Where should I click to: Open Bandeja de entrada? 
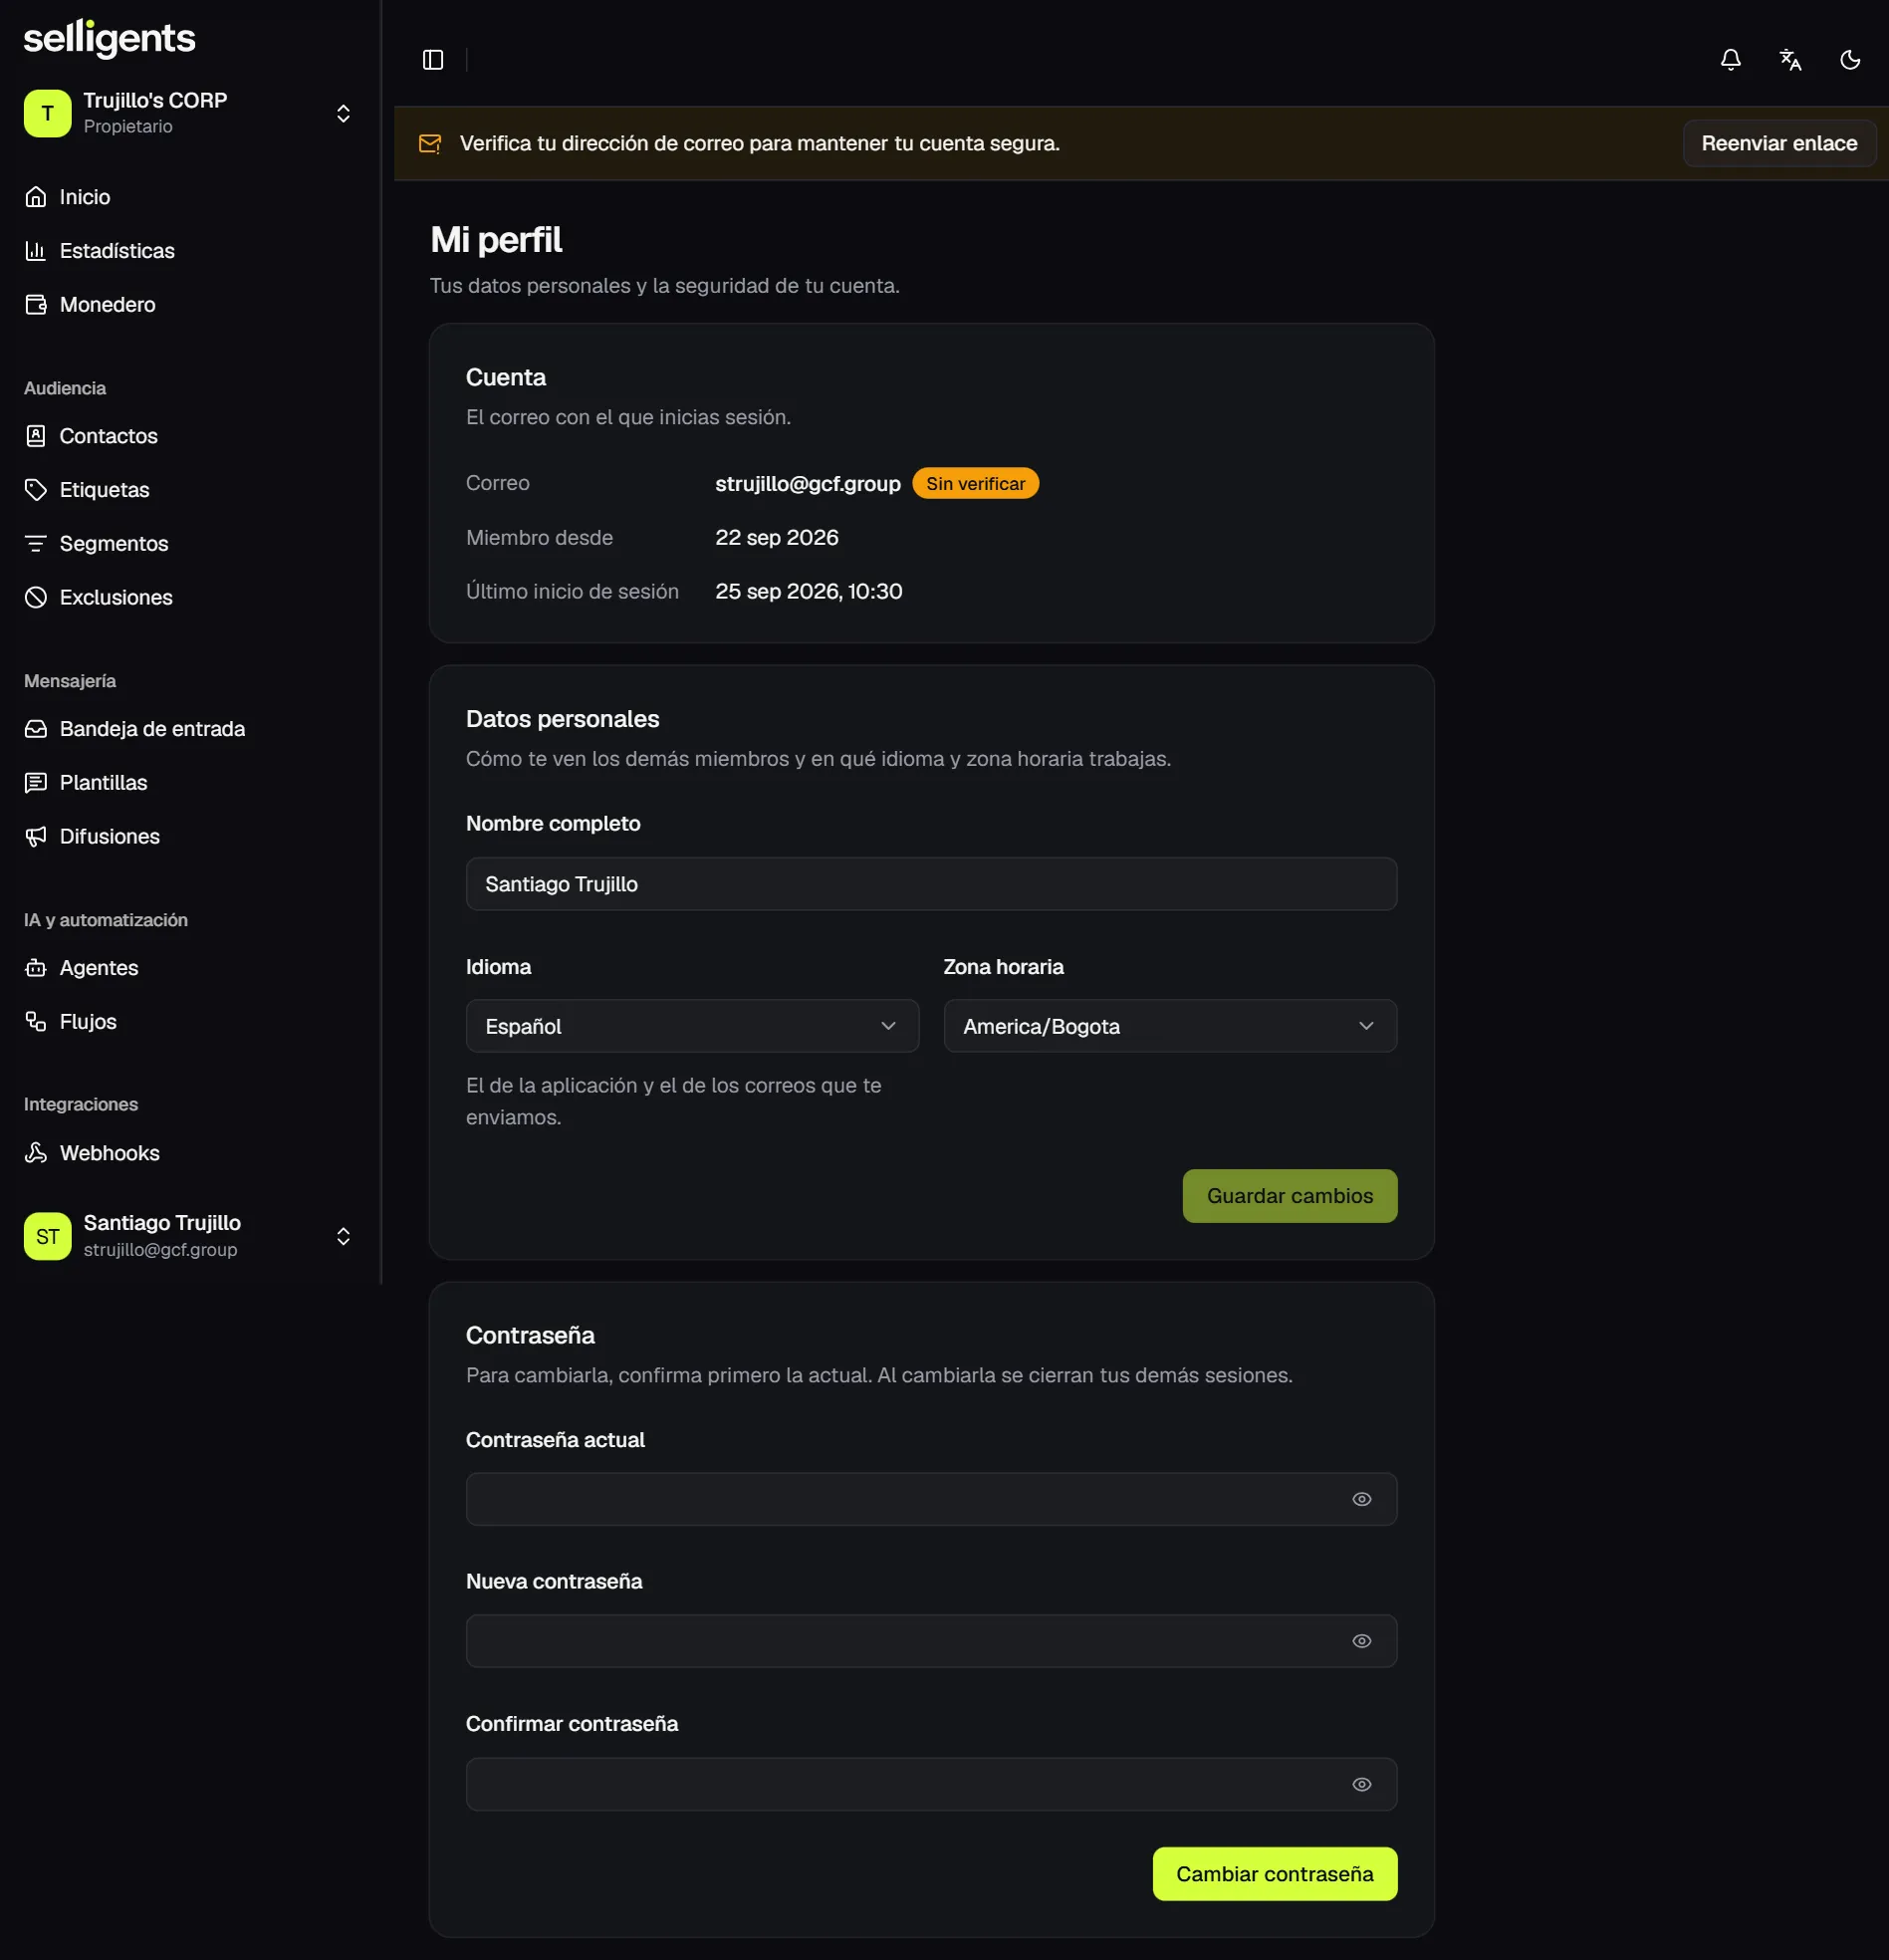[190, 729]
